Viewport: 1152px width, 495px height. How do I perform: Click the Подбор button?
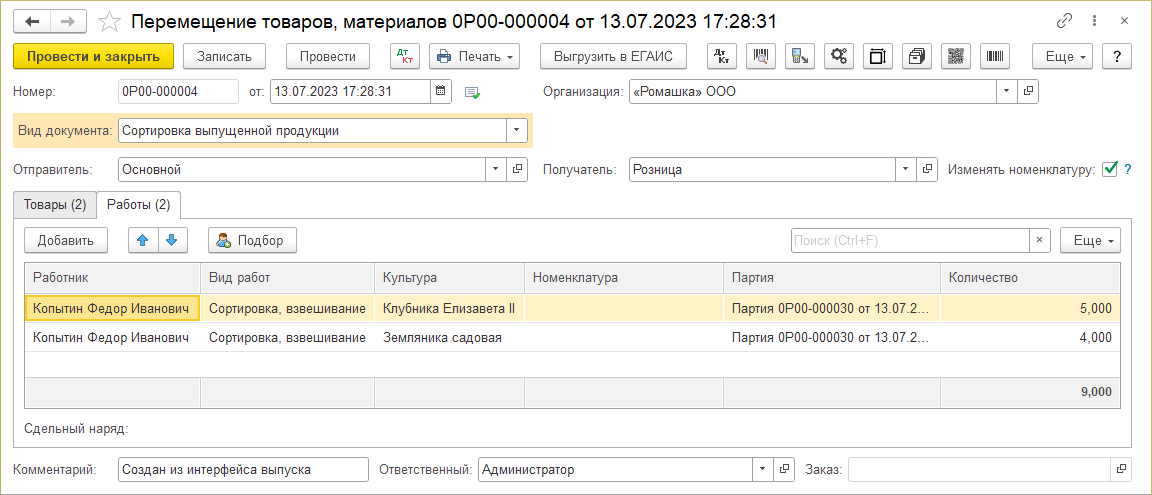252,240
